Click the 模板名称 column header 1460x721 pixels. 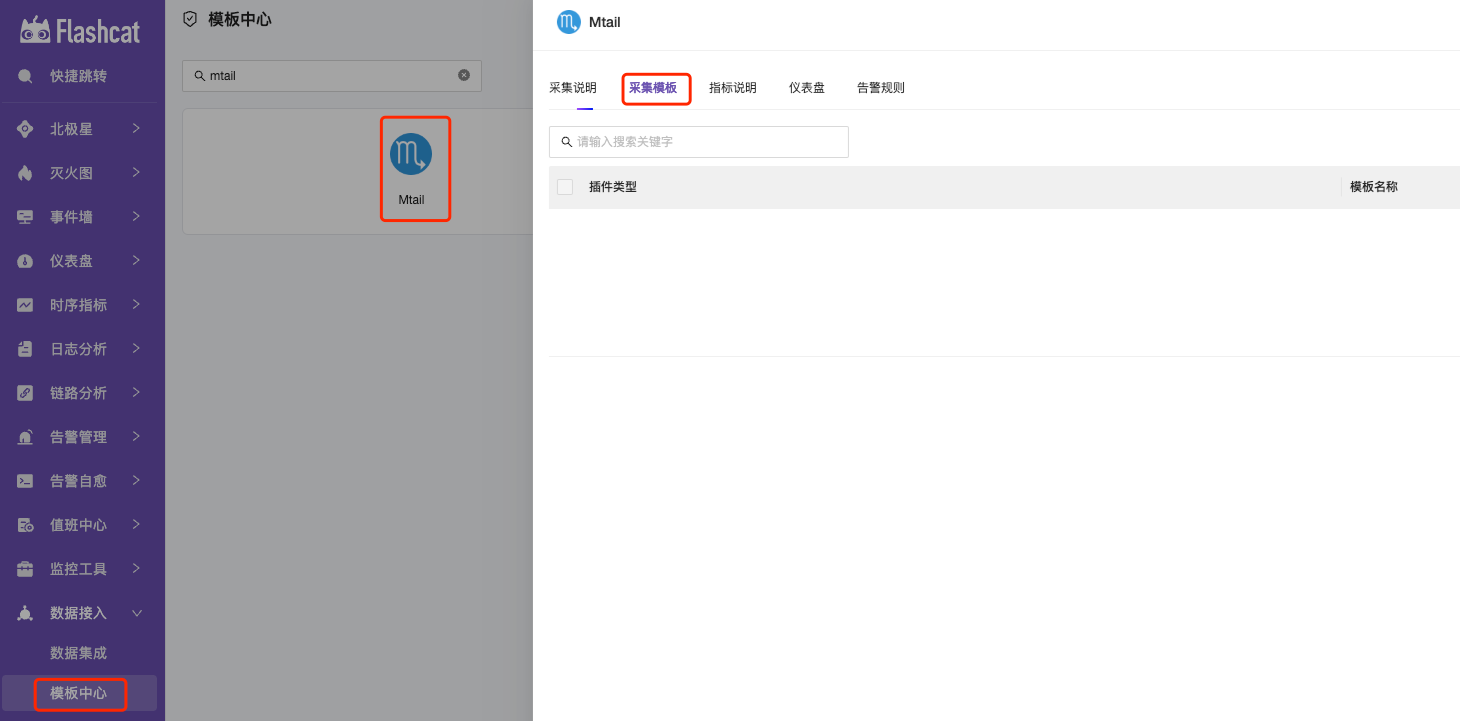[1374, 187]
